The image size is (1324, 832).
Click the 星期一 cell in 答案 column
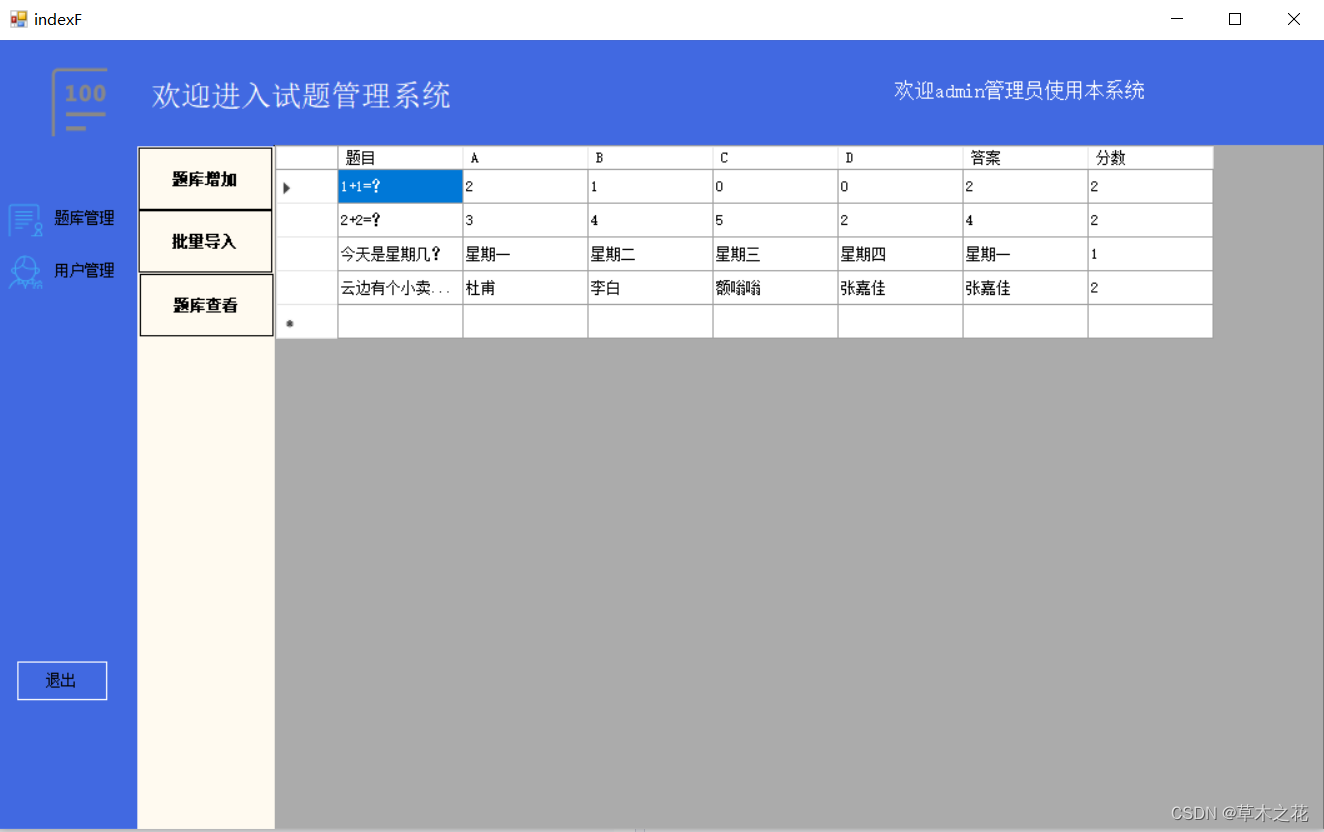[1025, 254]
